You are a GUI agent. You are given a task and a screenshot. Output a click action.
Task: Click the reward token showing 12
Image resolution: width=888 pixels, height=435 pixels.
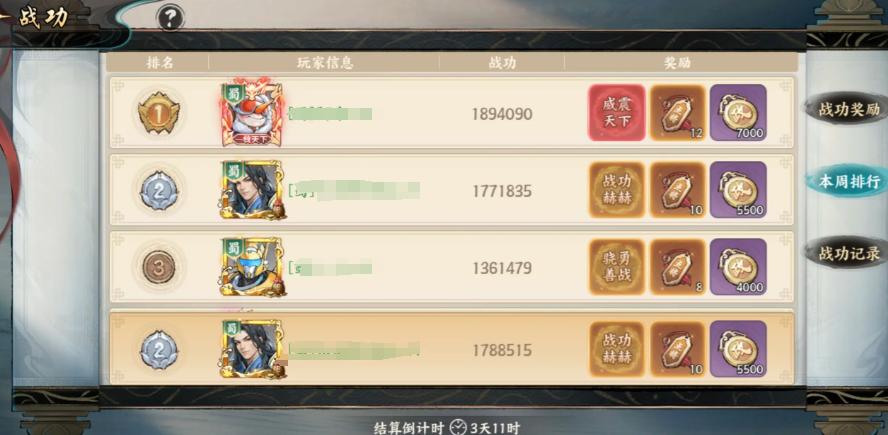click(x=677, y=113)
